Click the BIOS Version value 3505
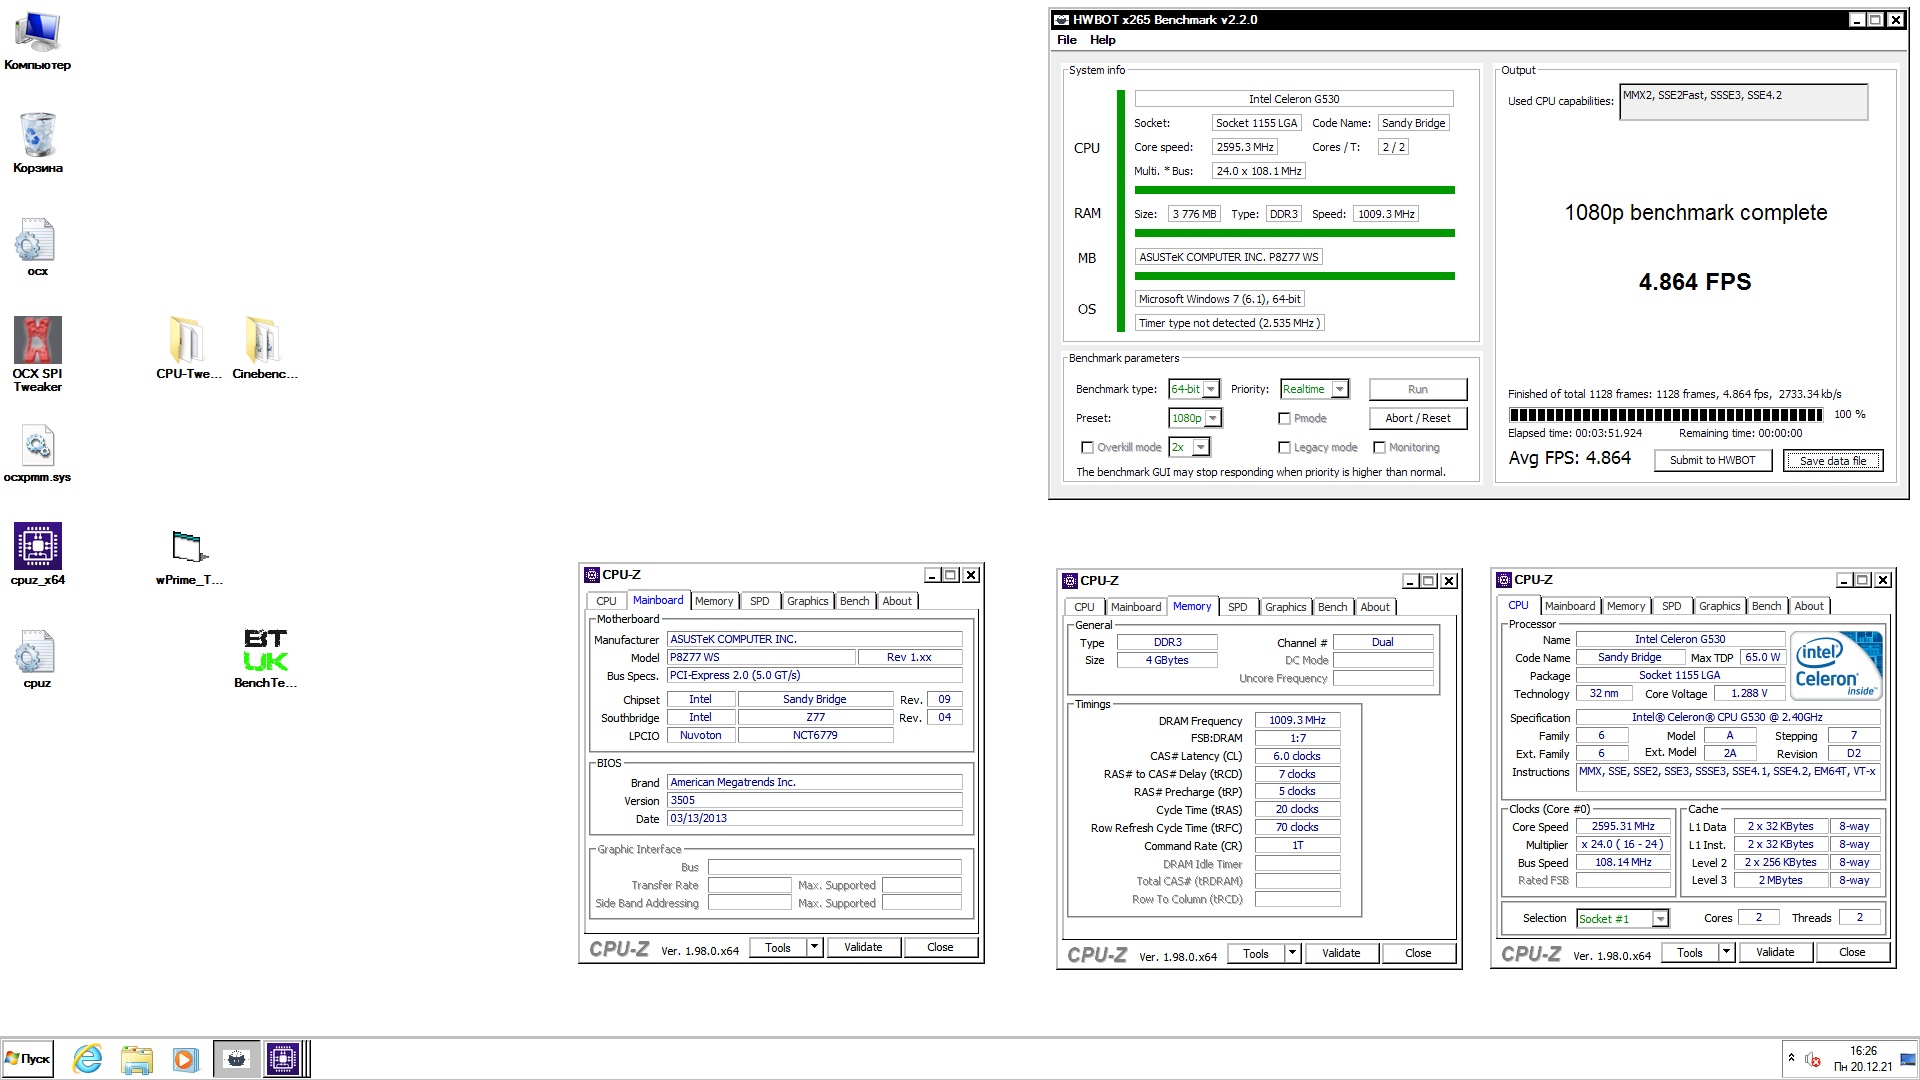1920x1080 pixels. tap(814, 800)
